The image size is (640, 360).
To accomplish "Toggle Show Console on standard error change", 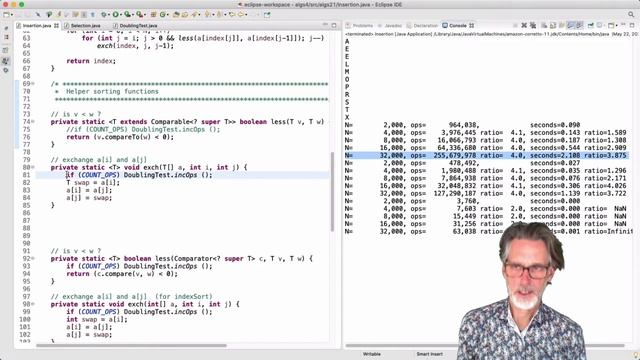I will (579, 25).
